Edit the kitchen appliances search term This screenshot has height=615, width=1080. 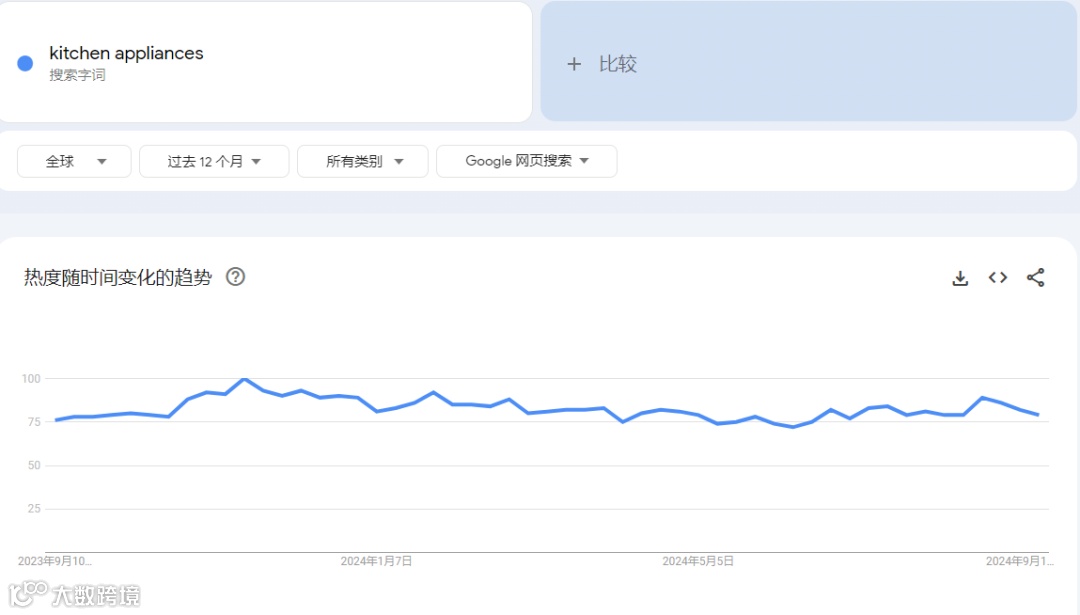[x=126, y=53]
